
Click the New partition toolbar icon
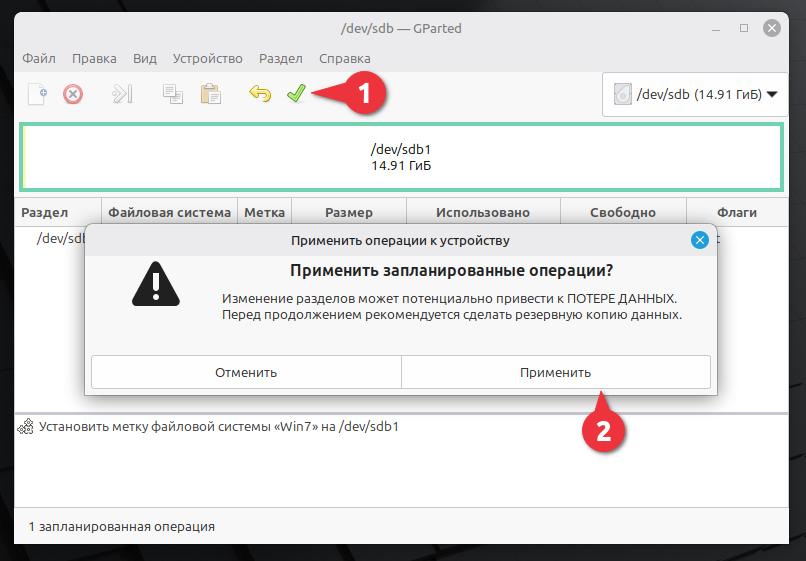point(38,94)
